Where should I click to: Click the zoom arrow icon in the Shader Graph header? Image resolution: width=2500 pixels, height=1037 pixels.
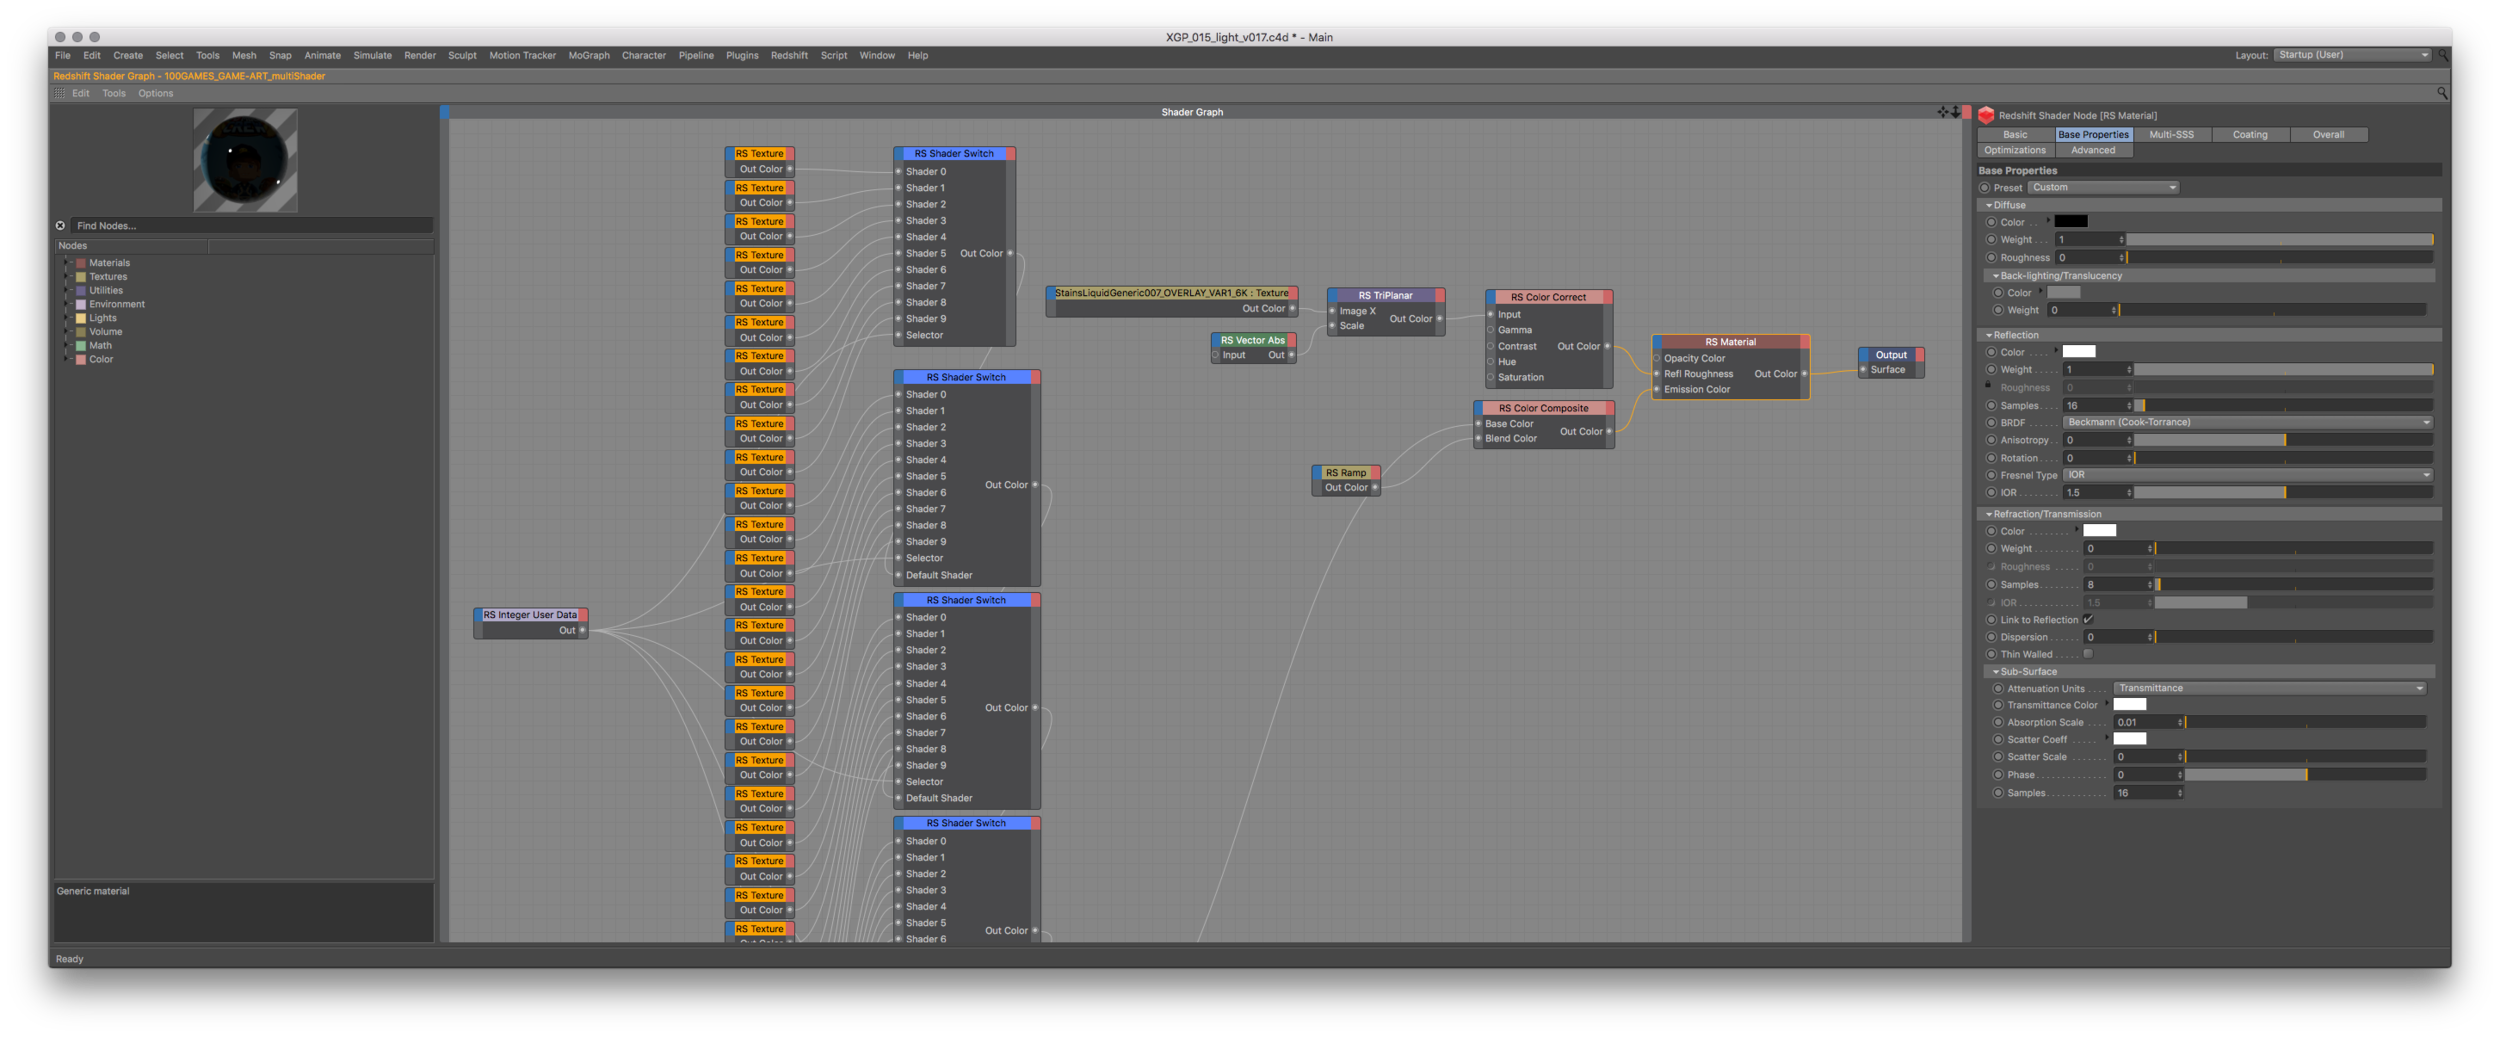[1955, 112]
